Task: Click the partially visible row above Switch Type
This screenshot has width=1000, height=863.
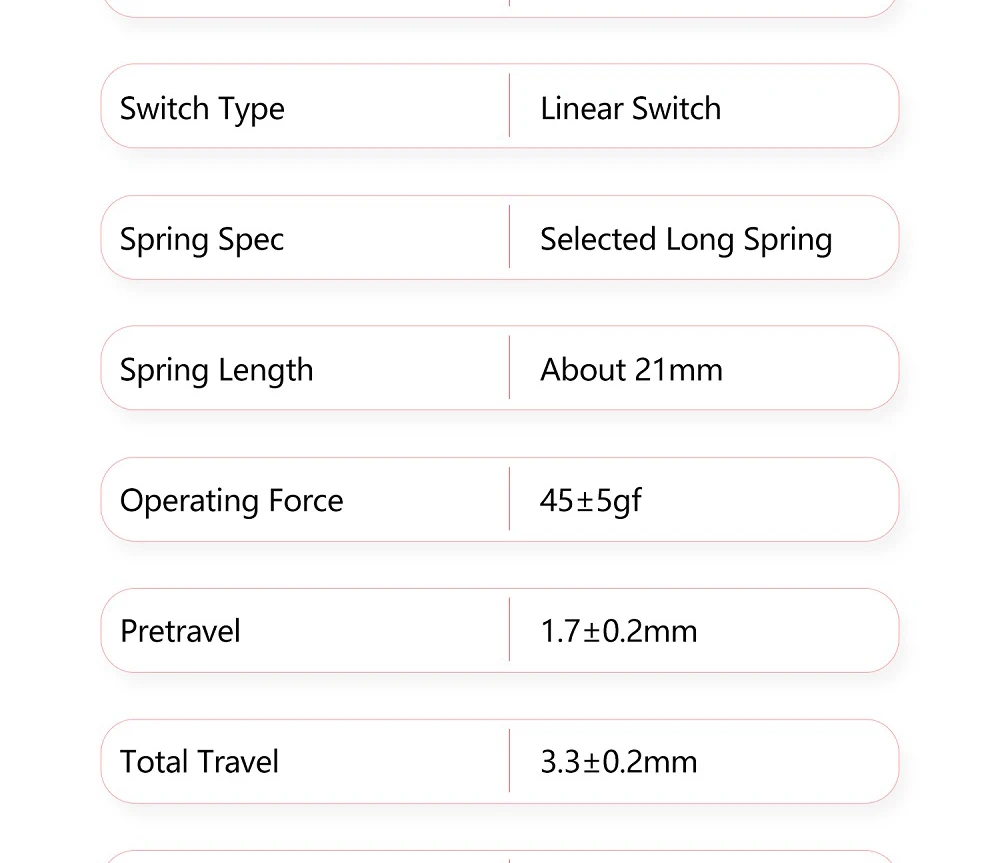Action: point(500,8)
